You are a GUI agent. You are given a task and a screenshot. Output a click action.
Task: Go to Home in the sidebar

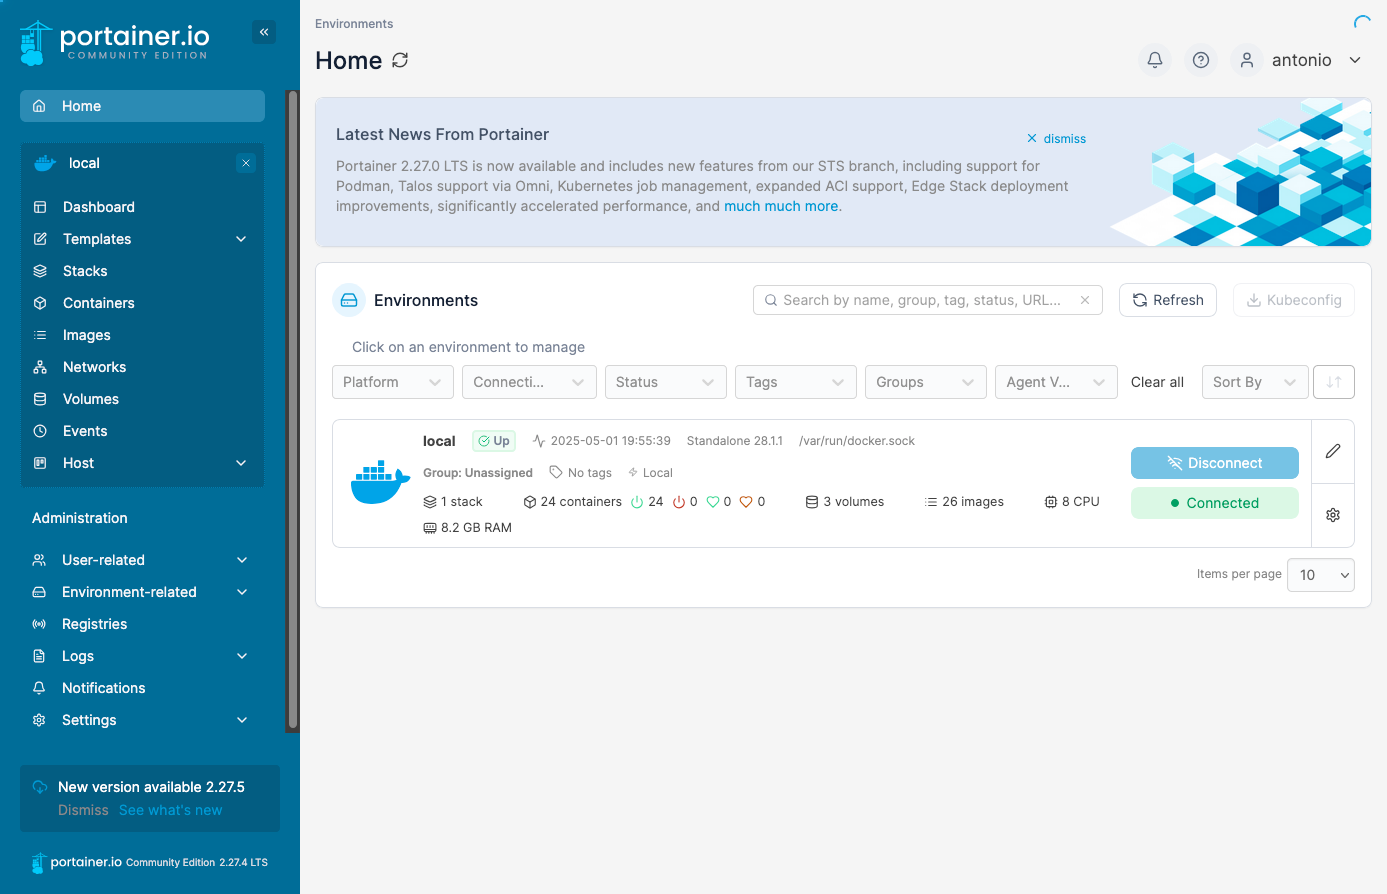(x=142, y=106)
